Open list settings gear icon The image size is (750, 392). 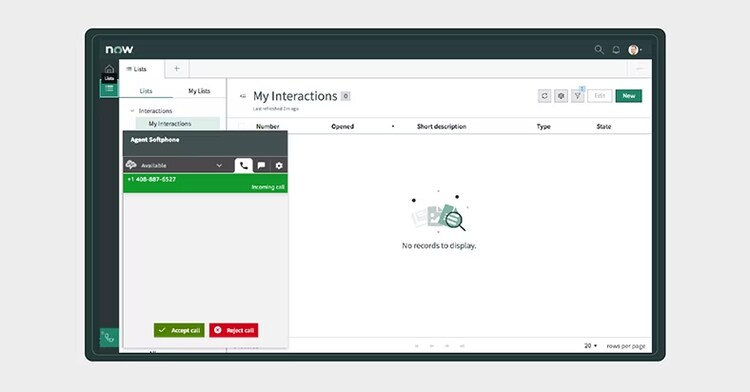pos(561,96)
